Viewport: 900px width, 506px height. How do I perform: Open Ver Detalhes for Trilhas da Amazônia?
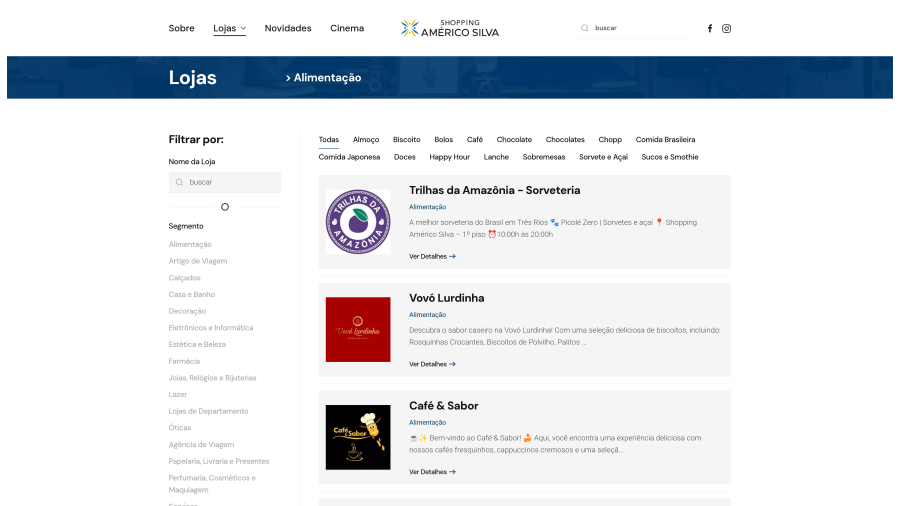click(432, 256)
